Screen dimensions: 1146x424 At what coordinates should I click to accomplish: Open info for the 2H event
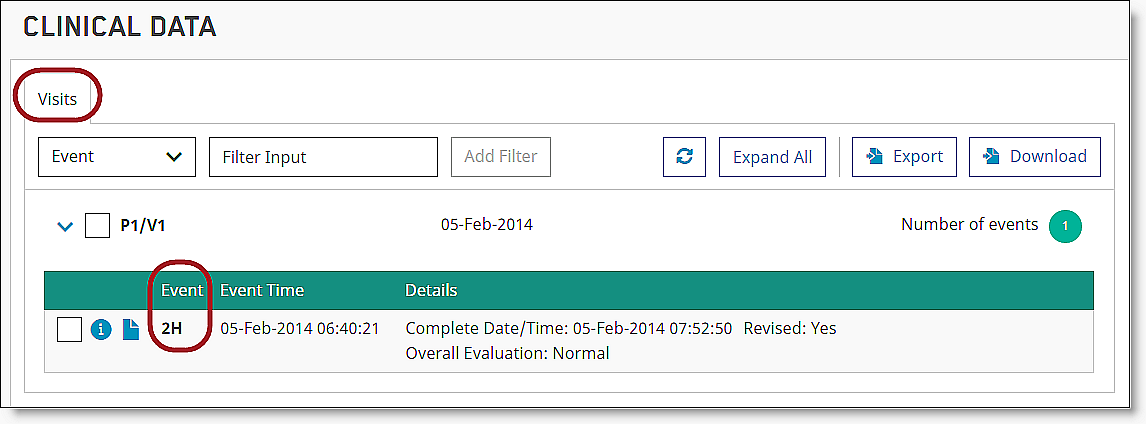[x=101, y=329]
